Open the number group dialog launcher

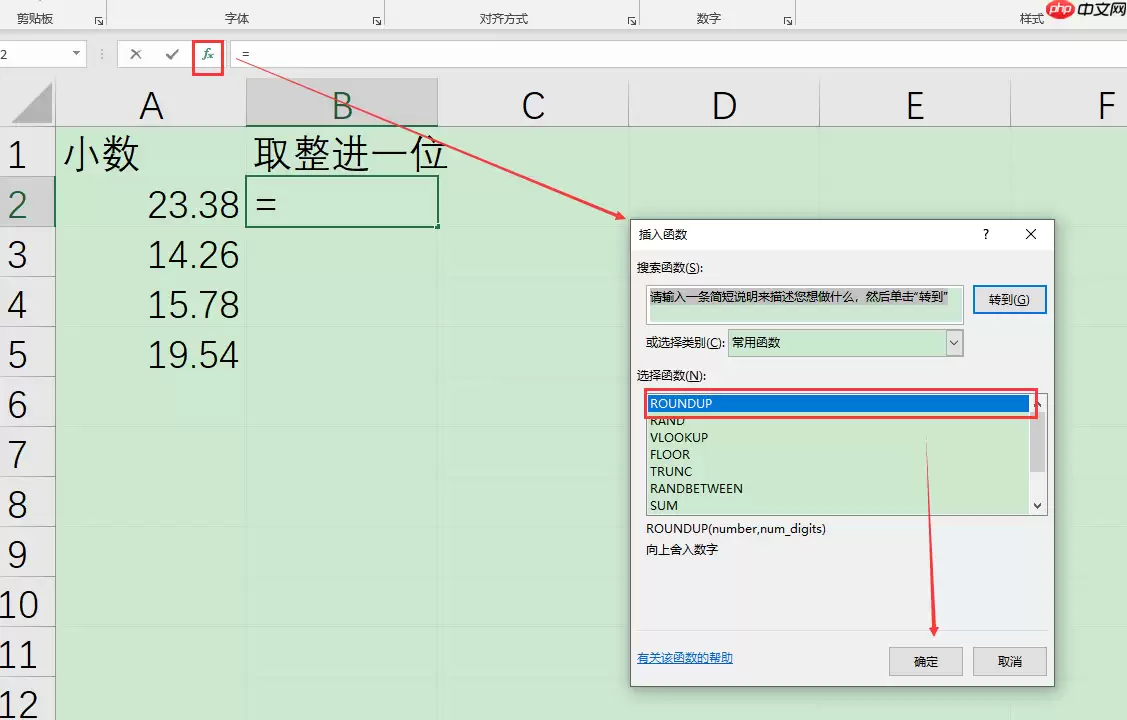click(x=788, y=21)
